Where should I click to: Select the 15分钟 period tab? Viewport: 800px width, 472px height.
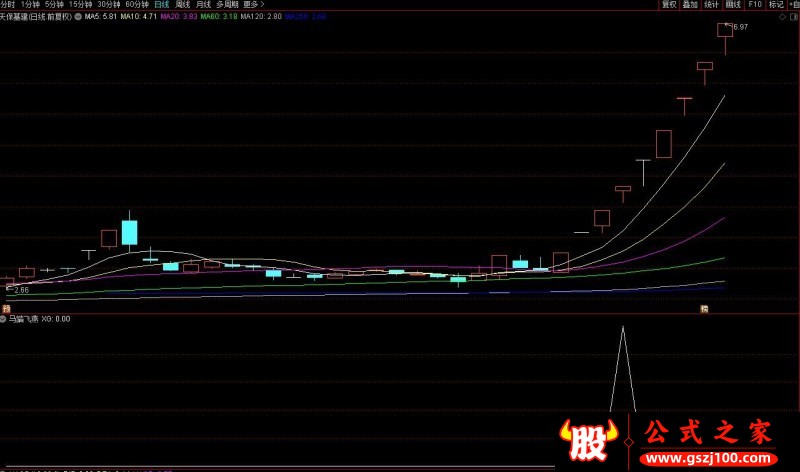point(80,5)
